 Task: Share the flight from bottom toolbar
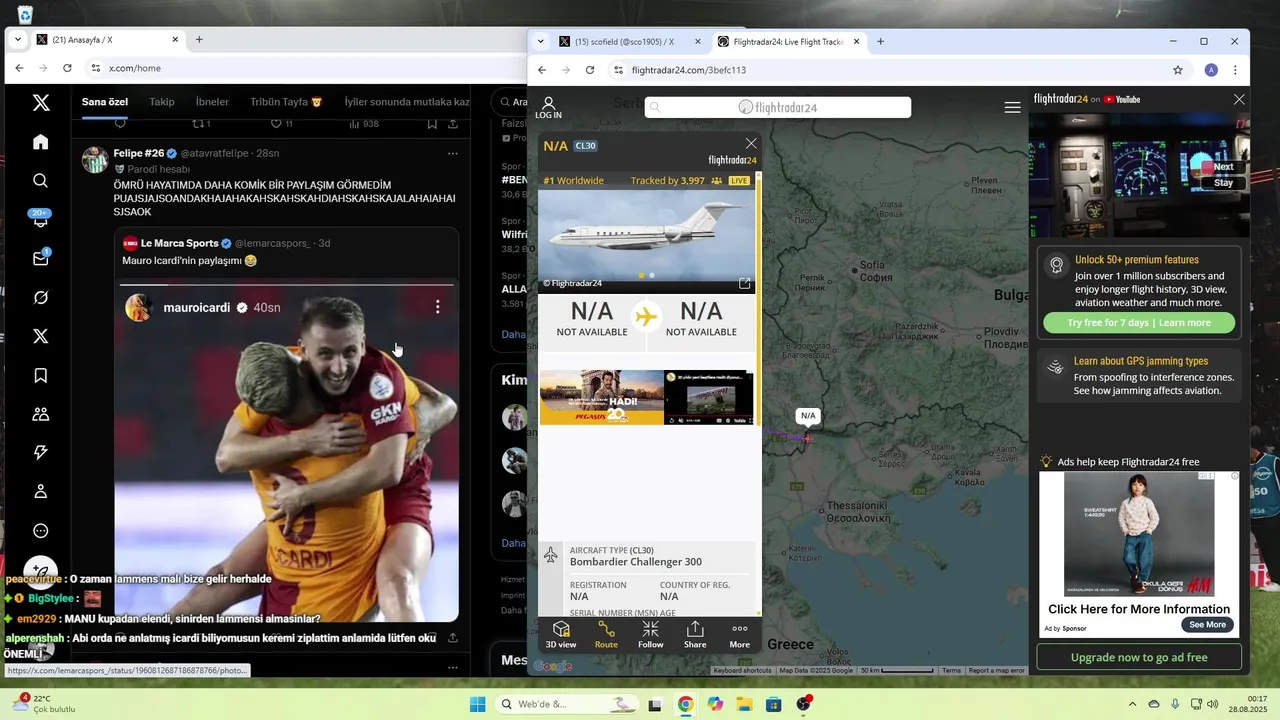point(695,634)
